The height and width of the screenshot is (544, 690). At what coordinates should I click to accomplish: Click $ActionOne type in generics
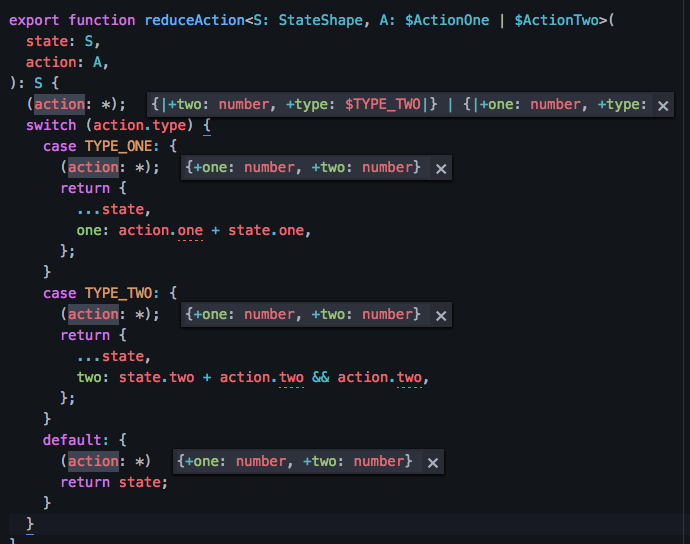point(447,20)
